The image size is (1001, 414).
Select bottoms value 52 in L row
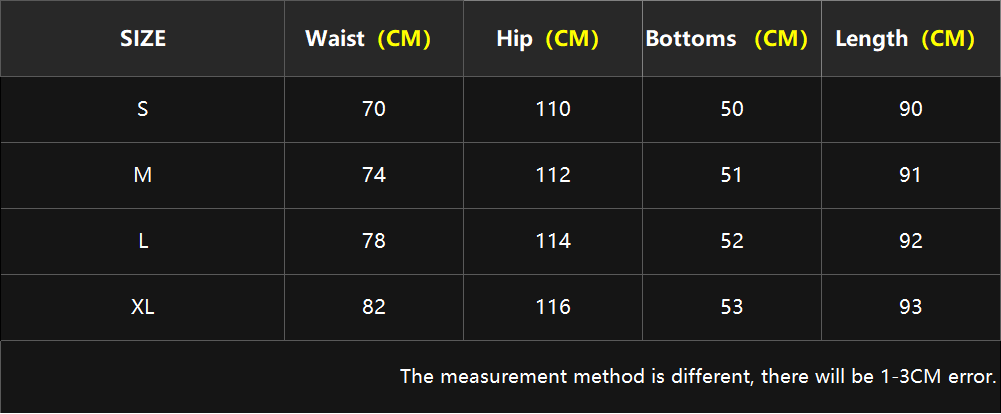[732, 242]
